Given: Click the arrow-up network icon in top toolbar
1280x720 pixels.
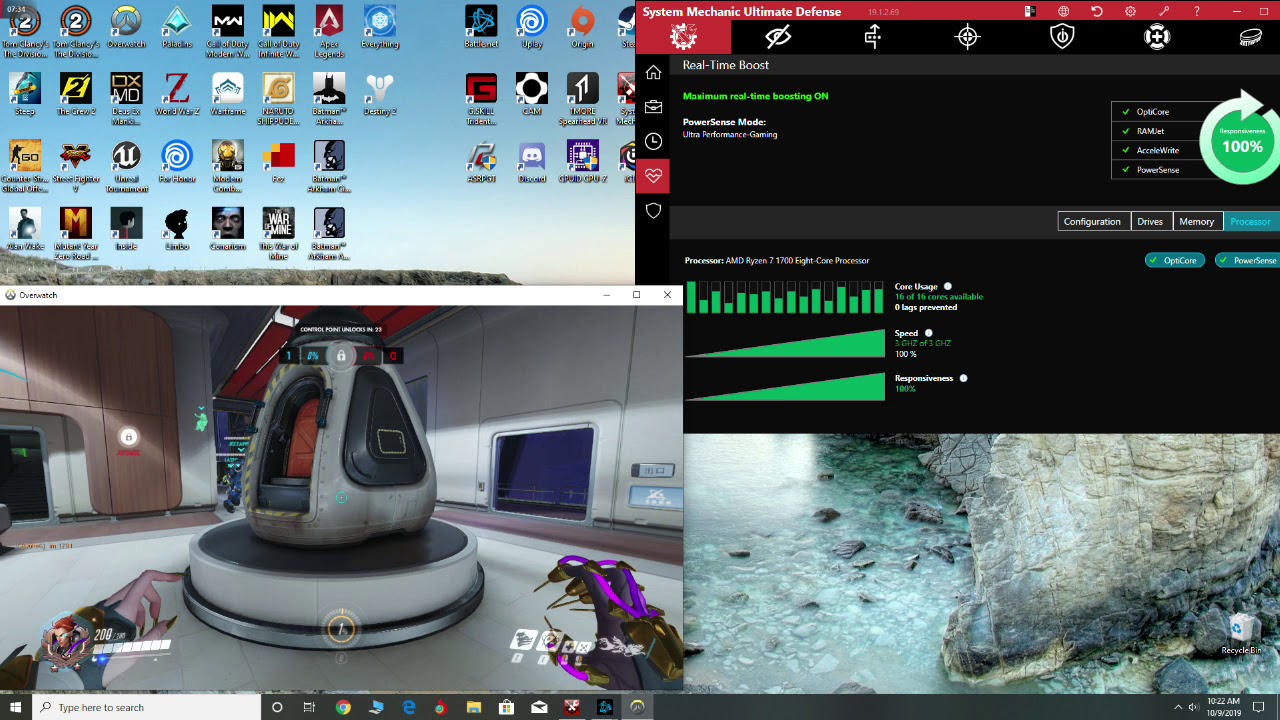Looking at the screenshot, I should (873, 37).
